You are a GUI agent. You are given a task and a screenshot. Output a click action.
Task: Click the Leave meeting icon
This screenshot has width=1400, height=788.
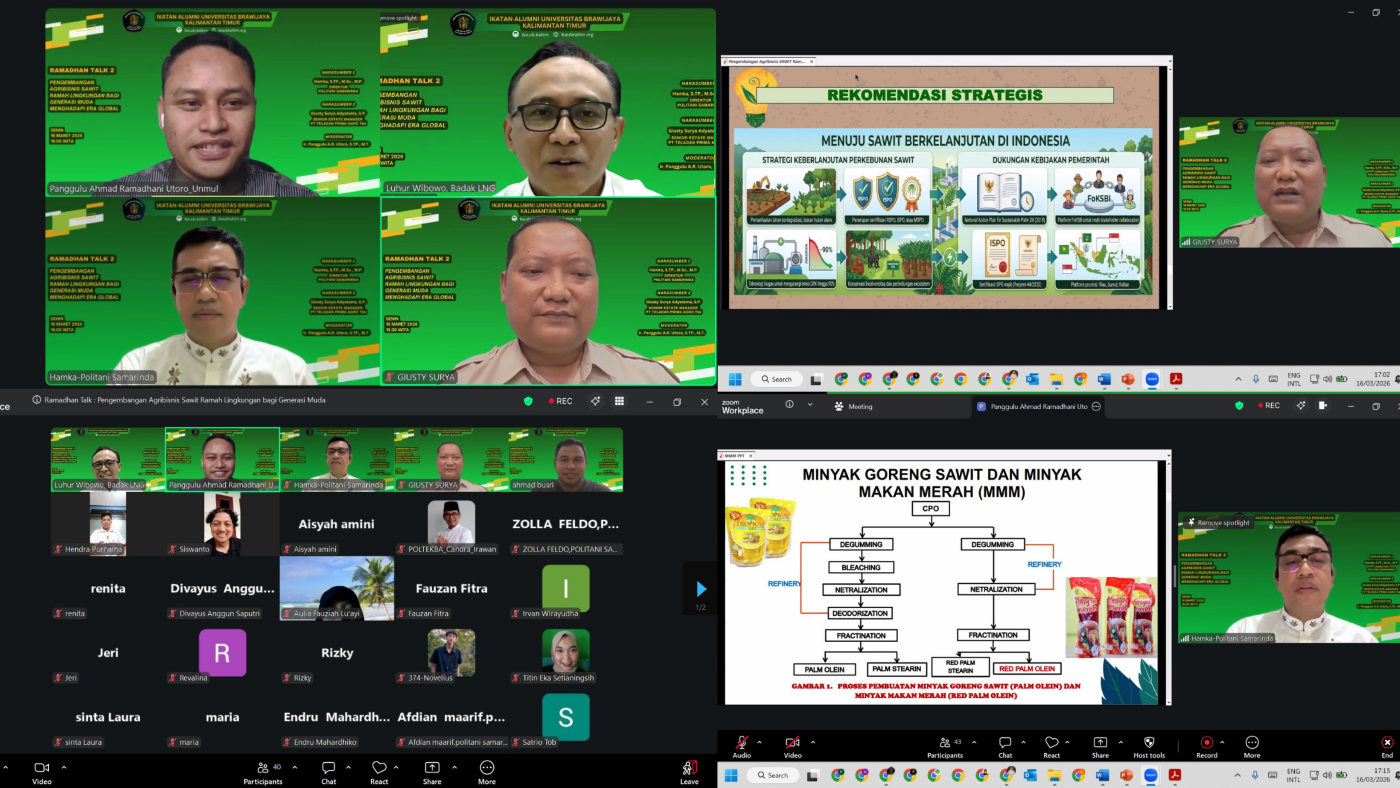689,768
